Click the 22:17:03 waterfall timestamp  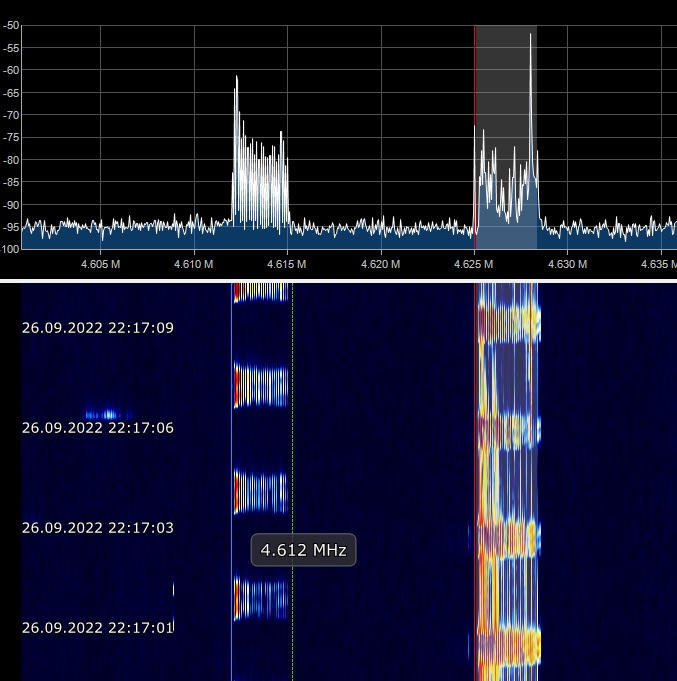[x=98, y=528]
